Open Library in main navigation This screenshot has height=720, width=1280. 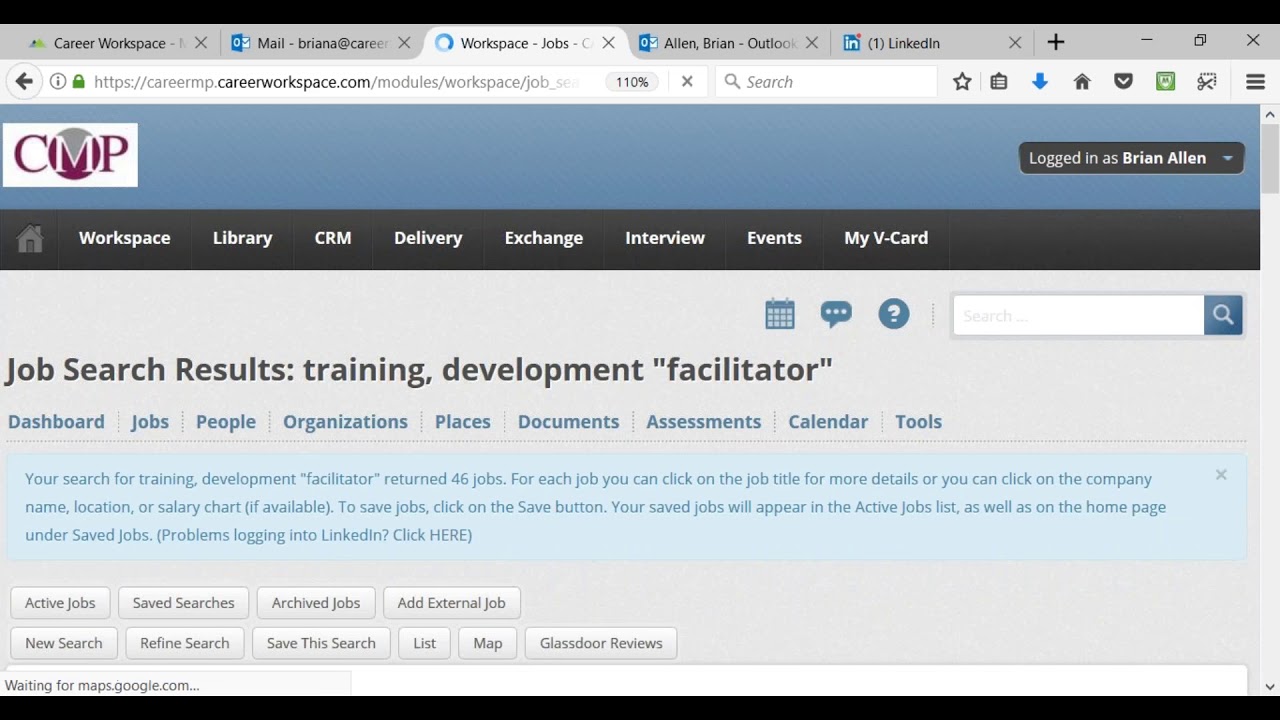click(243, 238)
